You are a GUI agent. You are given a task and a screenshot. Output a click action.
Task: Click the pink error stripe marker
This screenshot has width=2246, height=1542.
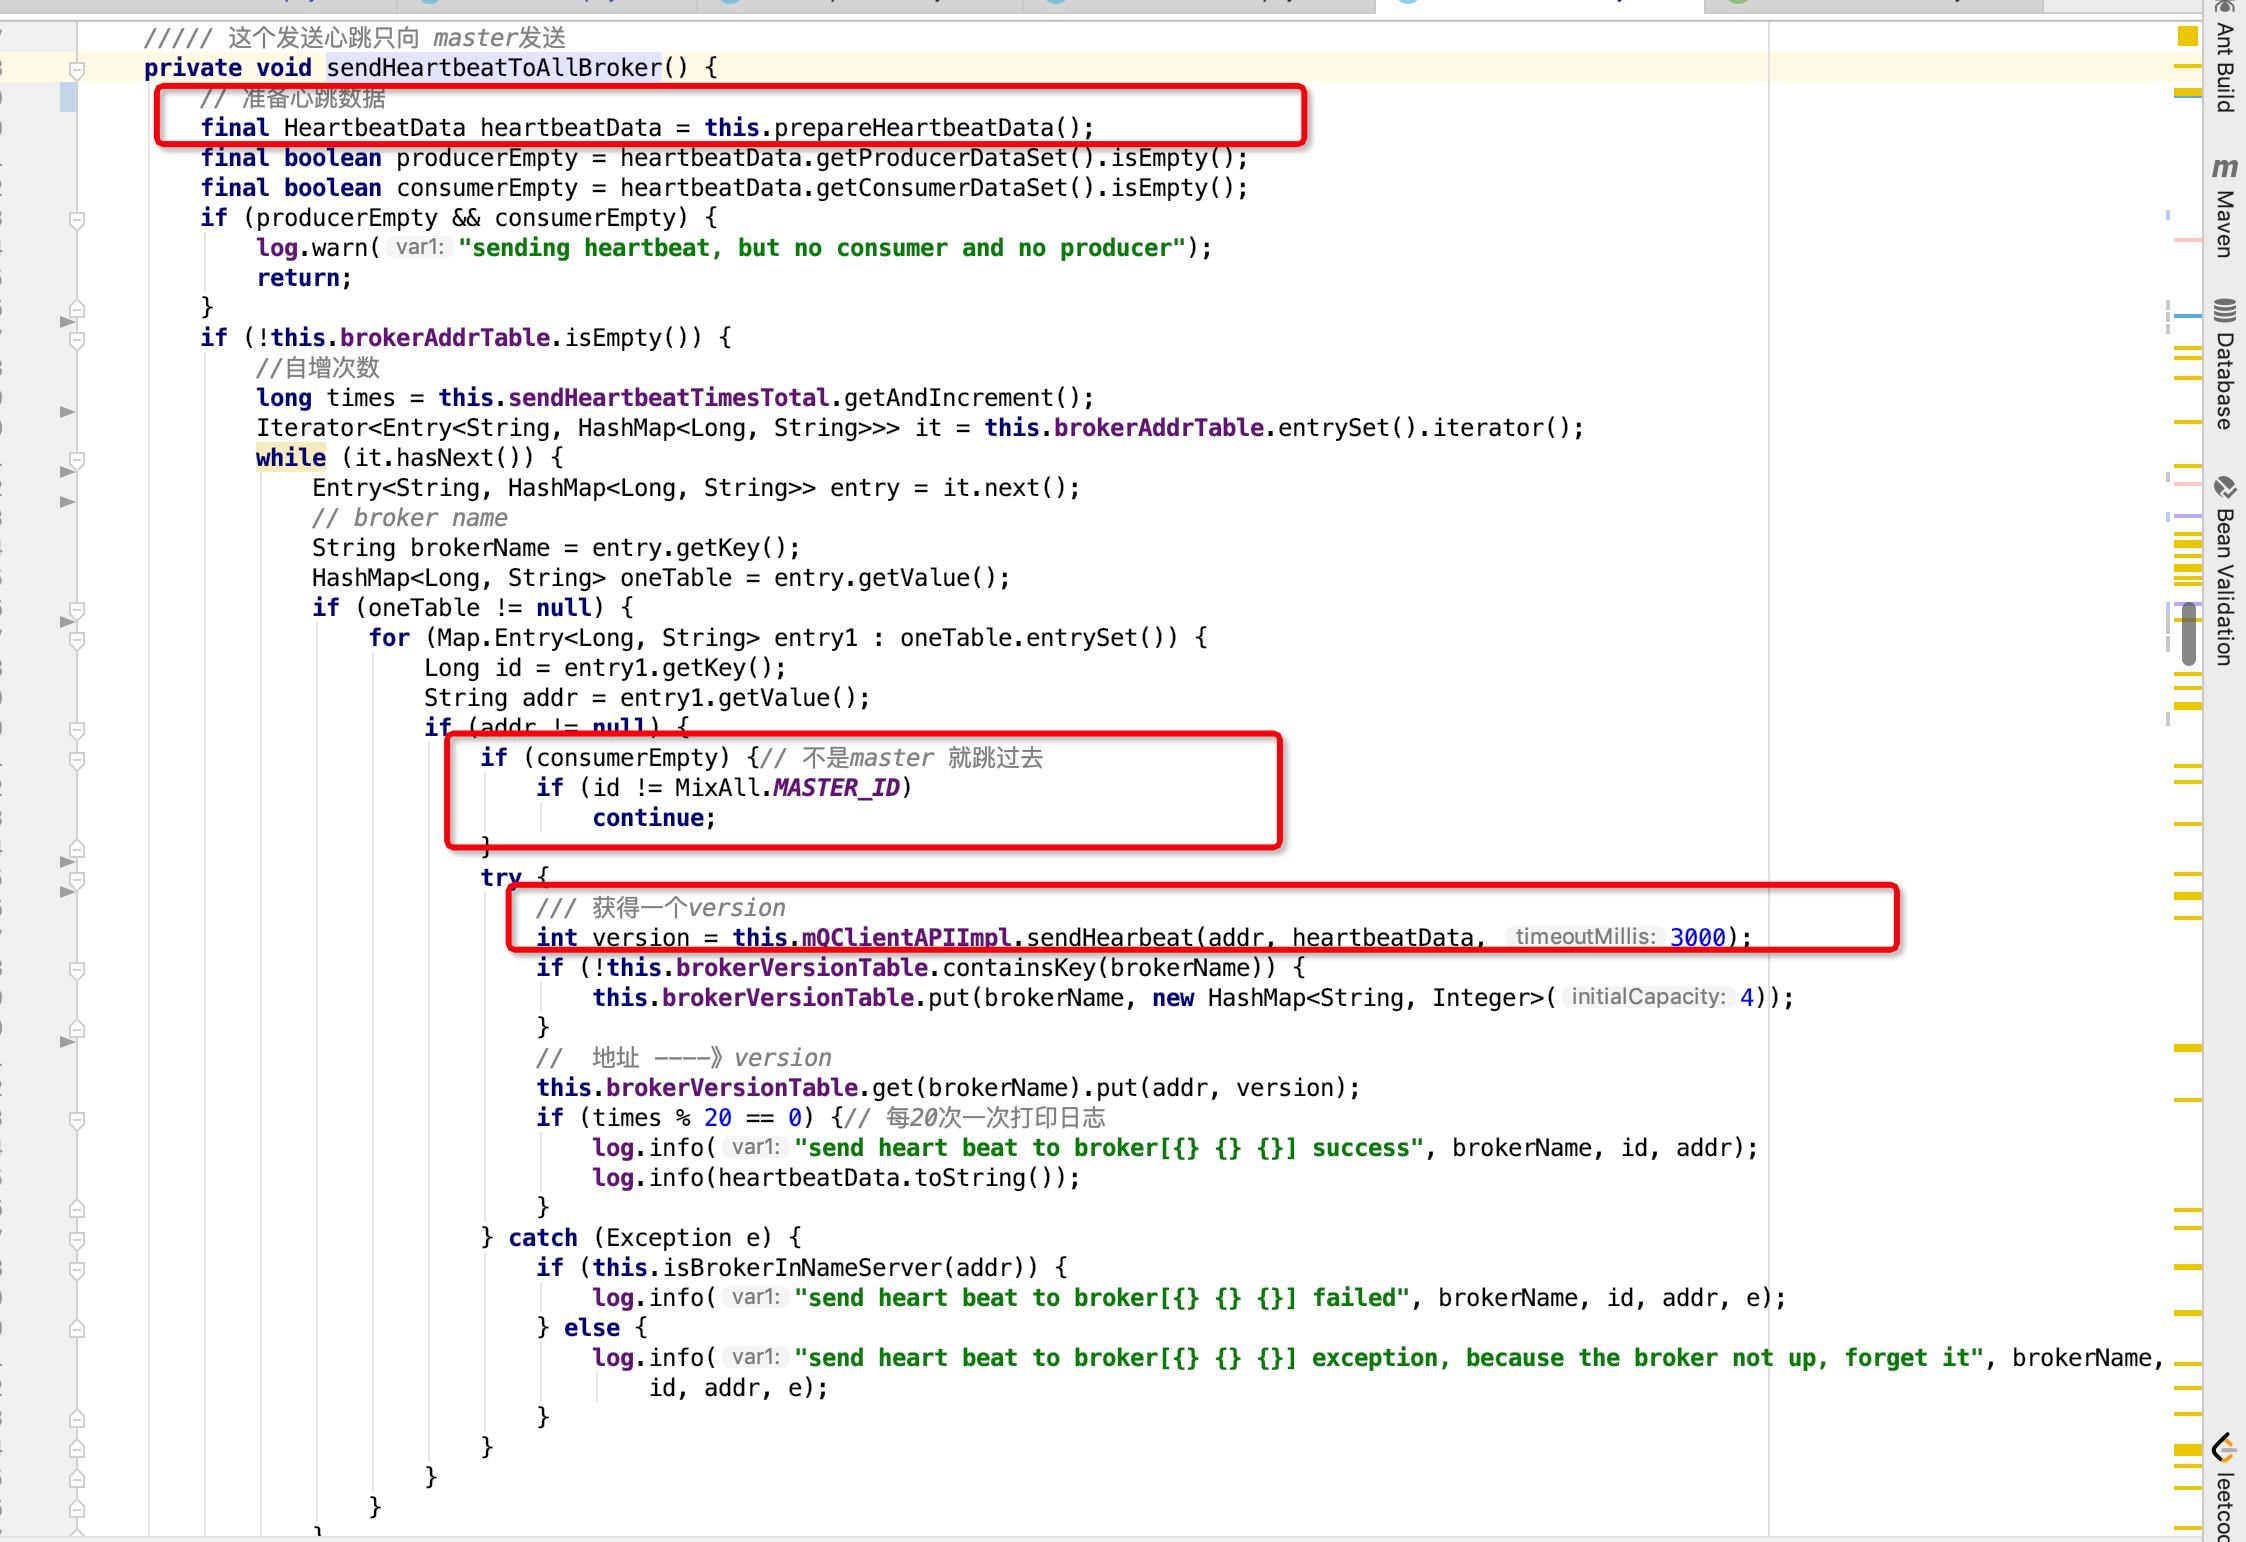point(2187,241)
